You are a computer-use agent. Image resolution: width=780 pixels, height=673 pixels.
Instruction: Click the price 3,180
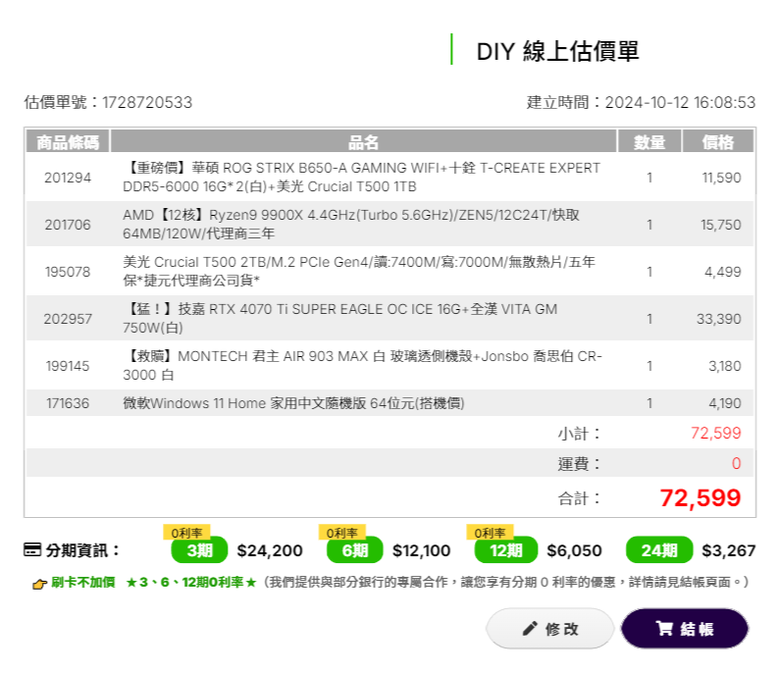[x=725, y=366]
